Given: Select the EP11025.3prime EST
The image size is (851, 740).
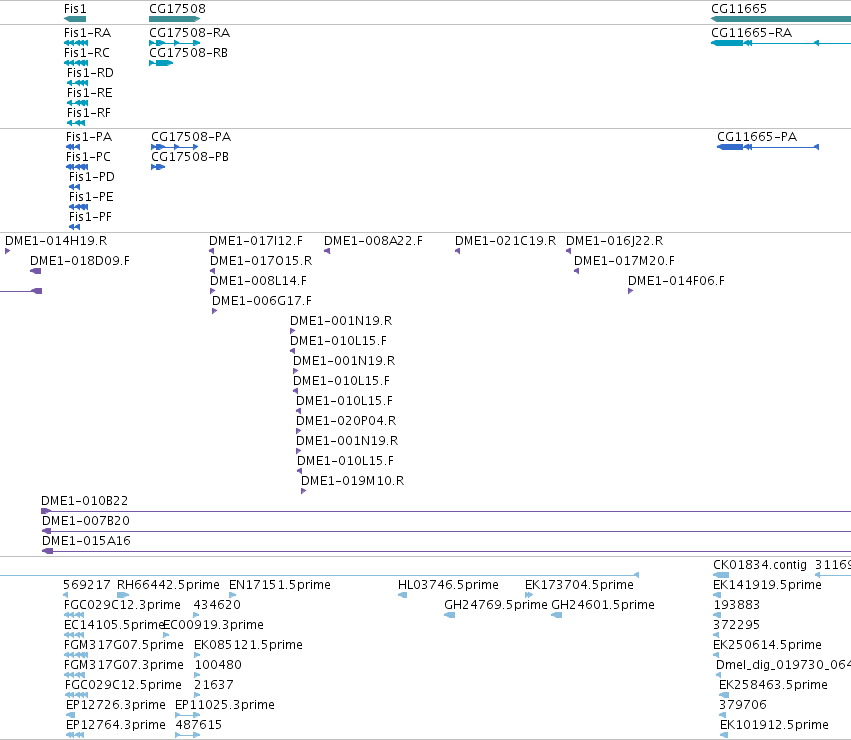Looking at the screenshot, I should (x=225, y=706).
